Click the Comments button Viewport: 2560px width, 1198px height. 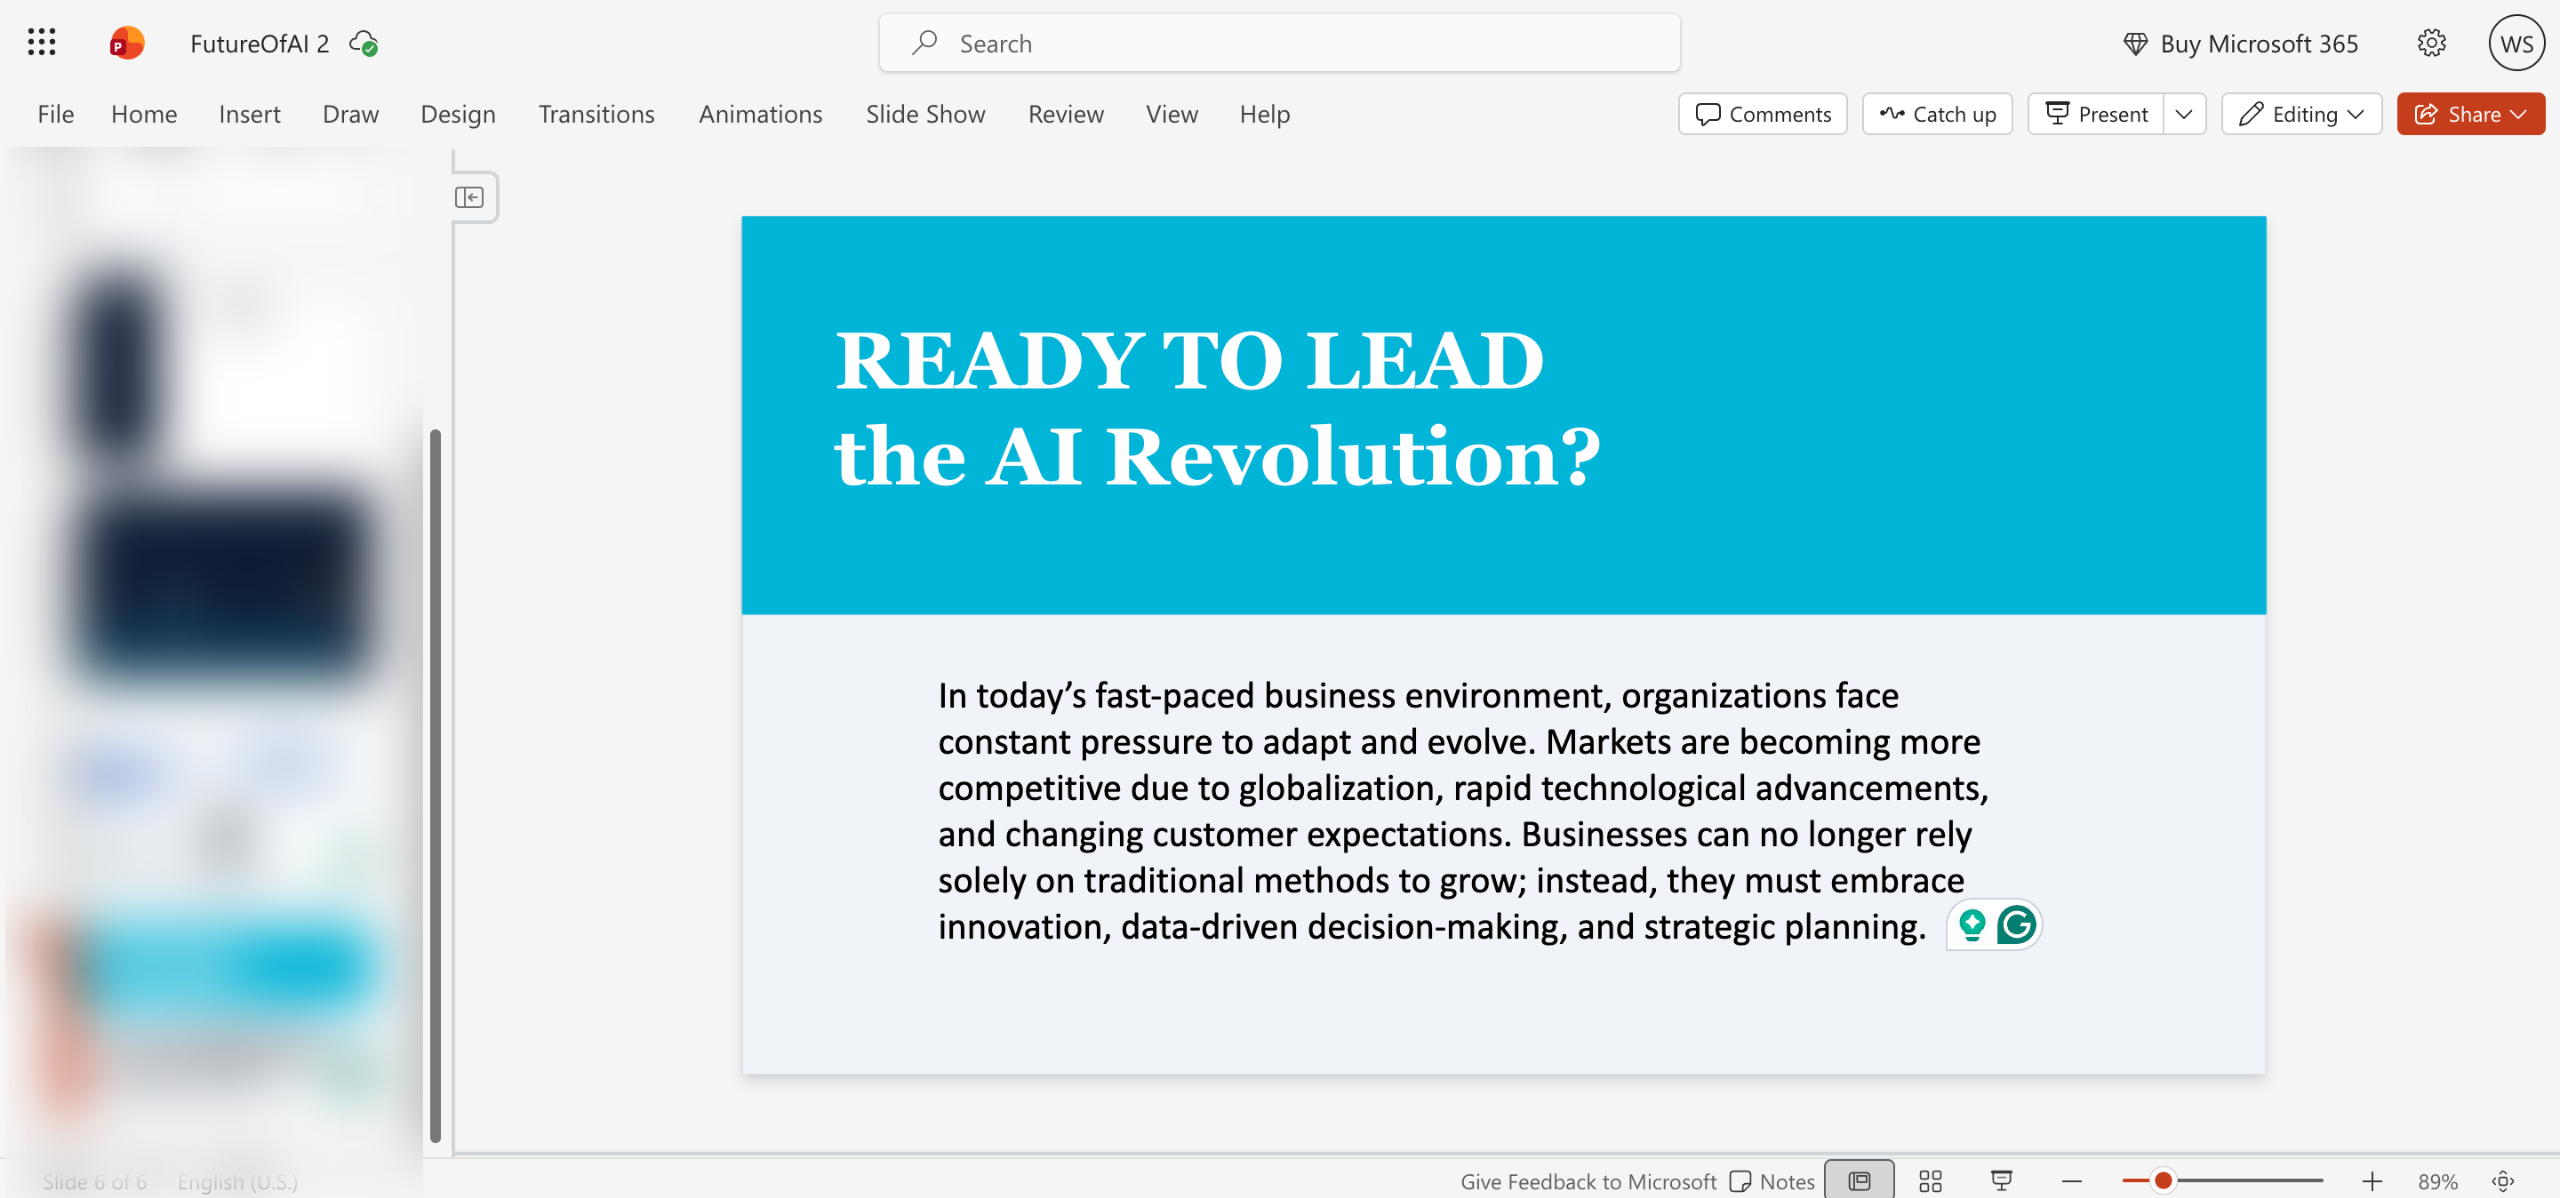[1763, 114]
